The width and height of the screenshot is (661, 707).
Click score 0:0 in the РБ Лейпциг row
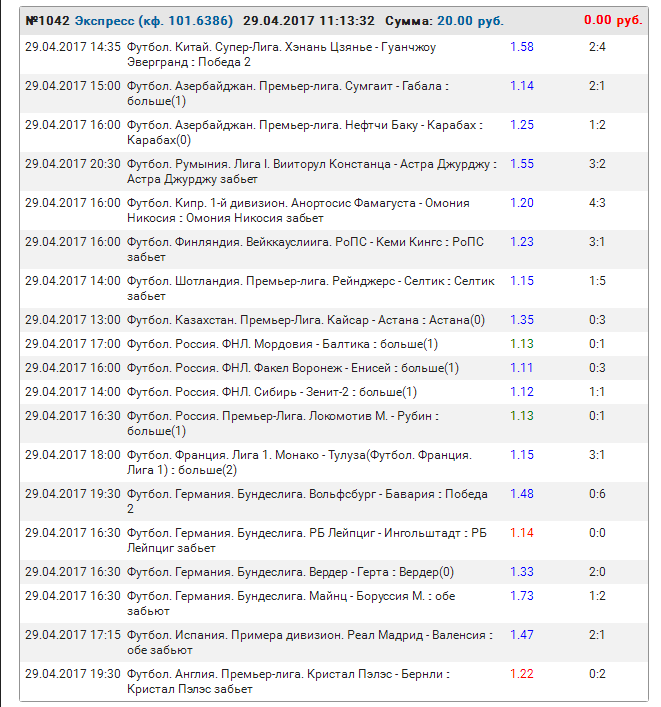tap(597, 533)
